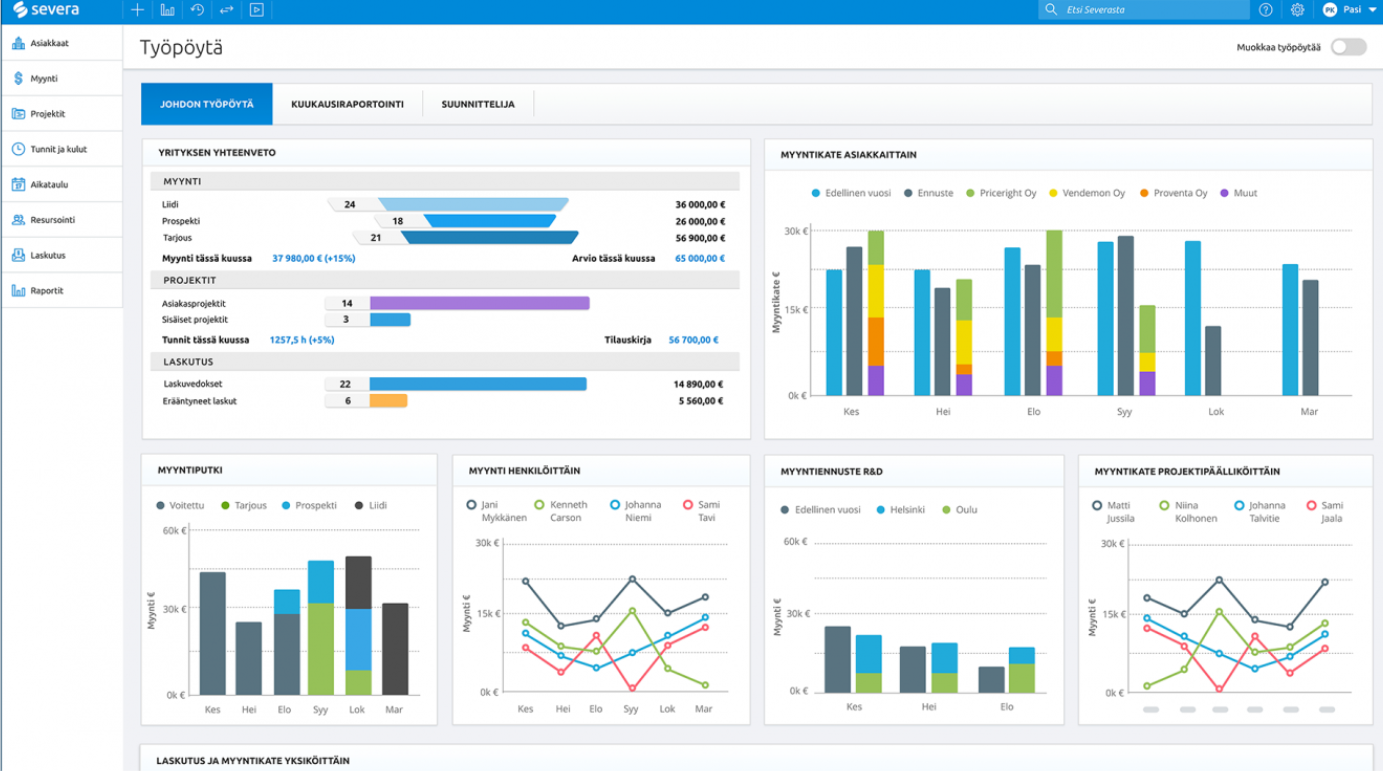Hide the Oulu series in Myyntiennuste legend
This screenshot has width=1383, height=772.
pyautogui.click(x=959, y=510)
